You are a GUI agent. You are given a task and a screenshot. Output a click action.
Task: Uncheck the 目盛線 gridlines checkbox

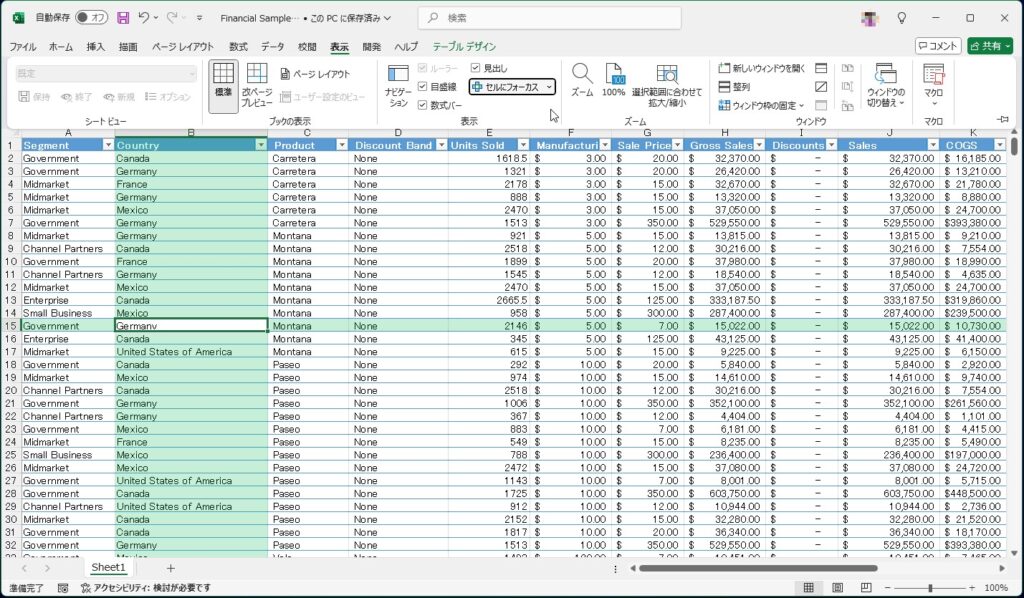[x=423, y=87]
